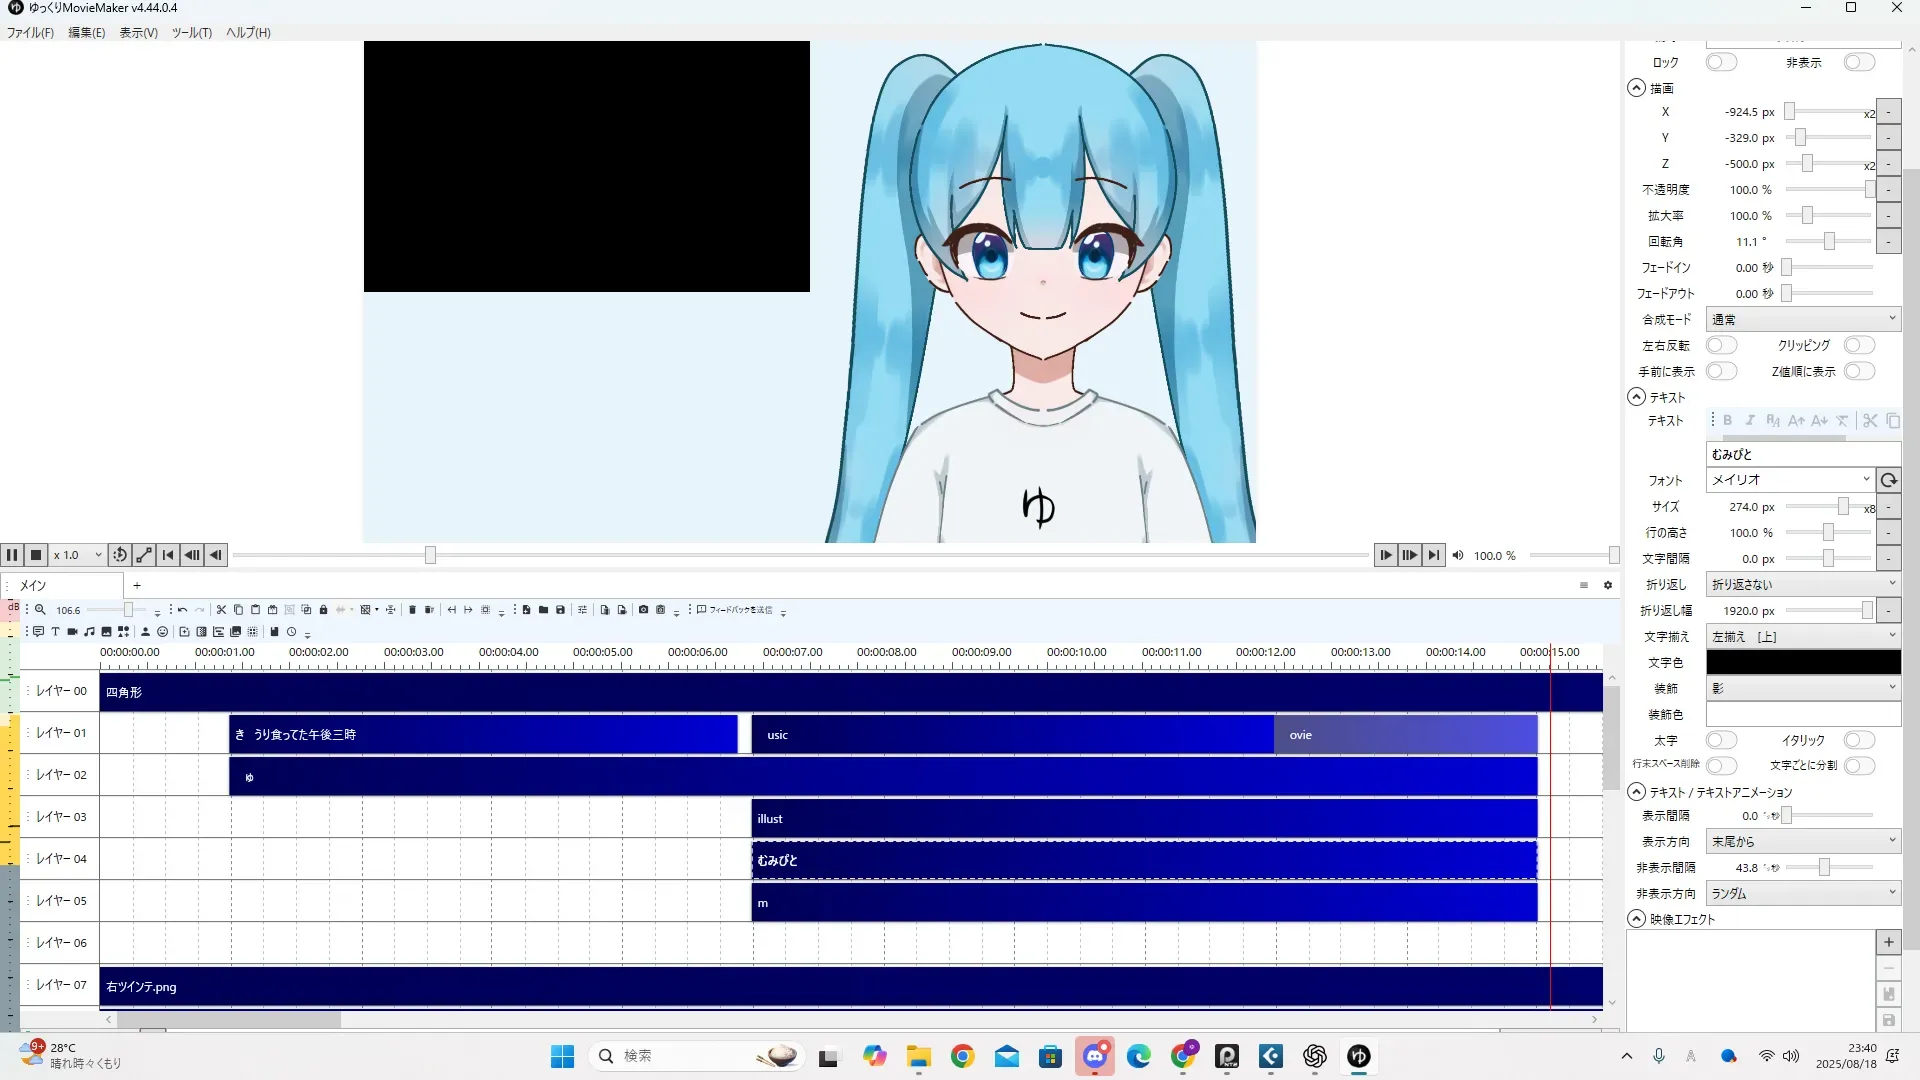Collapse the 描画 section expander

click(x=1636, y=88)
